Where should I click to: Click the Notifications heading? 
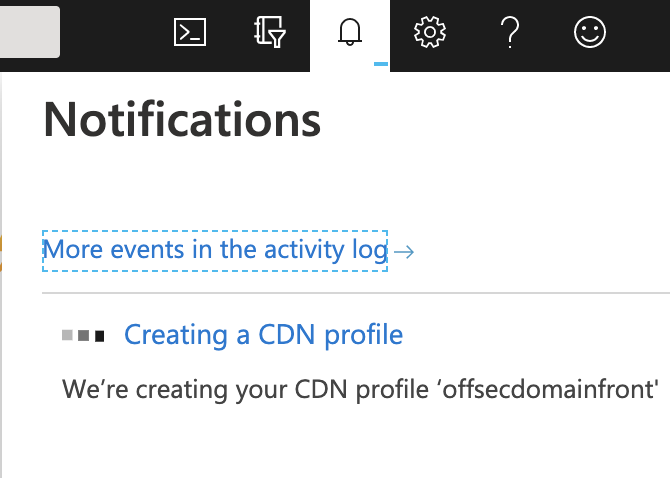(182, 119)
